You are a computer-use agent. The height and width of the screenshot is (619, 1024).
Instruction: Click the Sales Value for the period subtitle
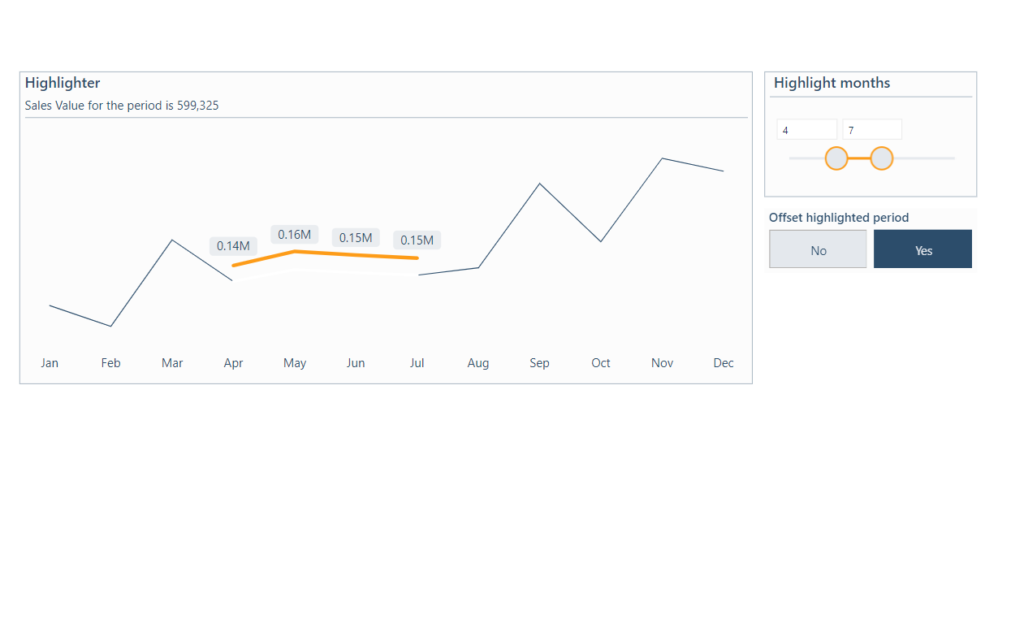coord(122,105)
